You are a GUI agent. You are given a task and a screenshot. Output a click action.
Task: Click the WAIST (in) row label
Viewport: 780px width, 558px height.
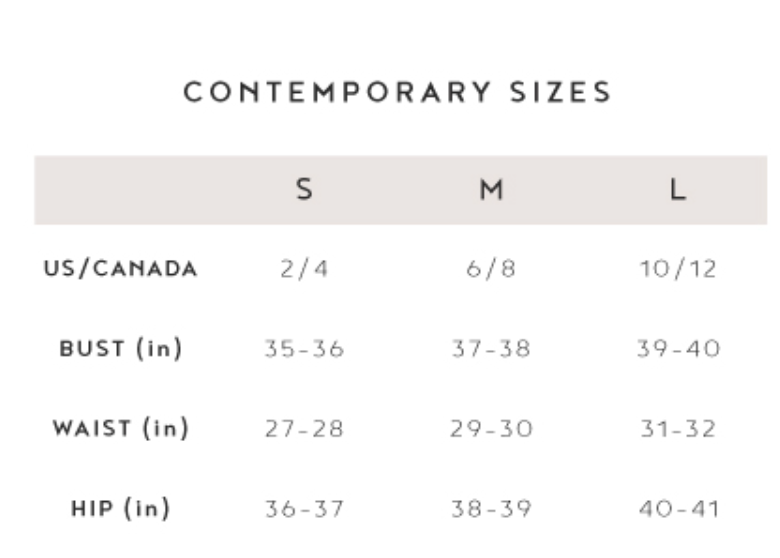click(x=120, y=428)
